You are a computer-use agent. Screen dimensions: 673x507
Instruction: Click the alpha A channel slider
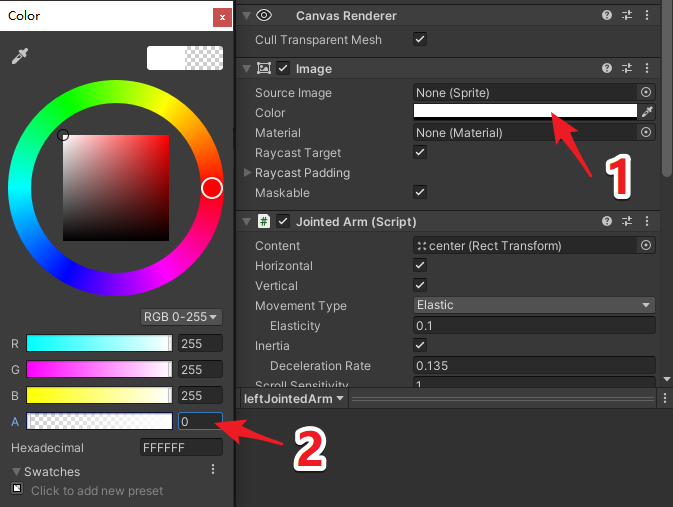coord(99,421)
